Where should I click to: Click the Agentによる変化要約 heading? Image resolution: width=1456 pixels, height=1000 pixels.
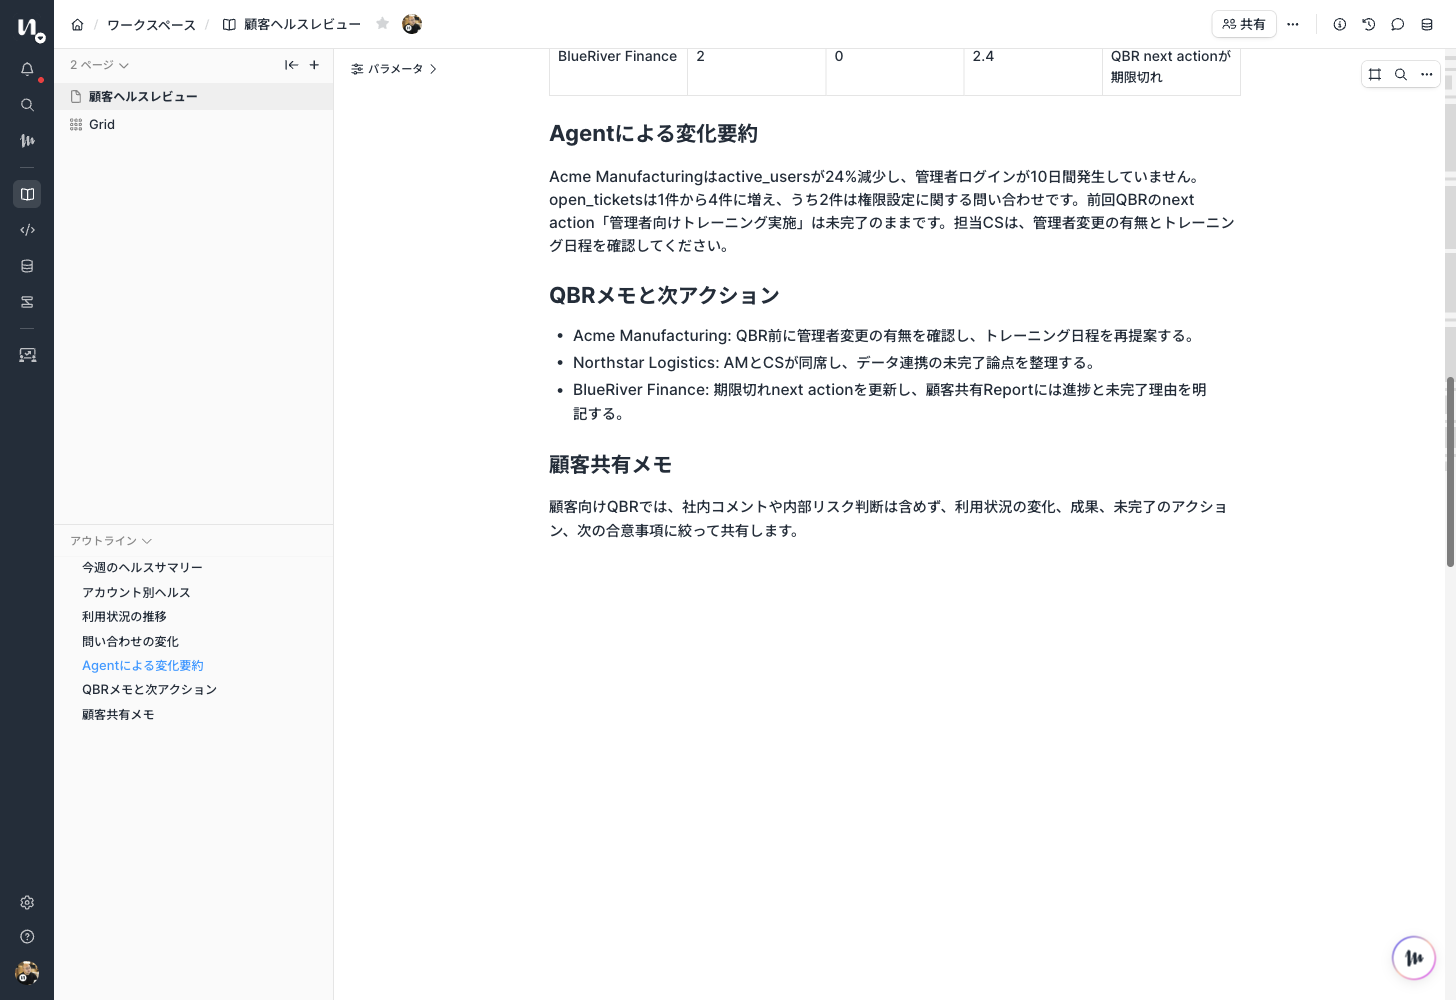click(653, 134)
